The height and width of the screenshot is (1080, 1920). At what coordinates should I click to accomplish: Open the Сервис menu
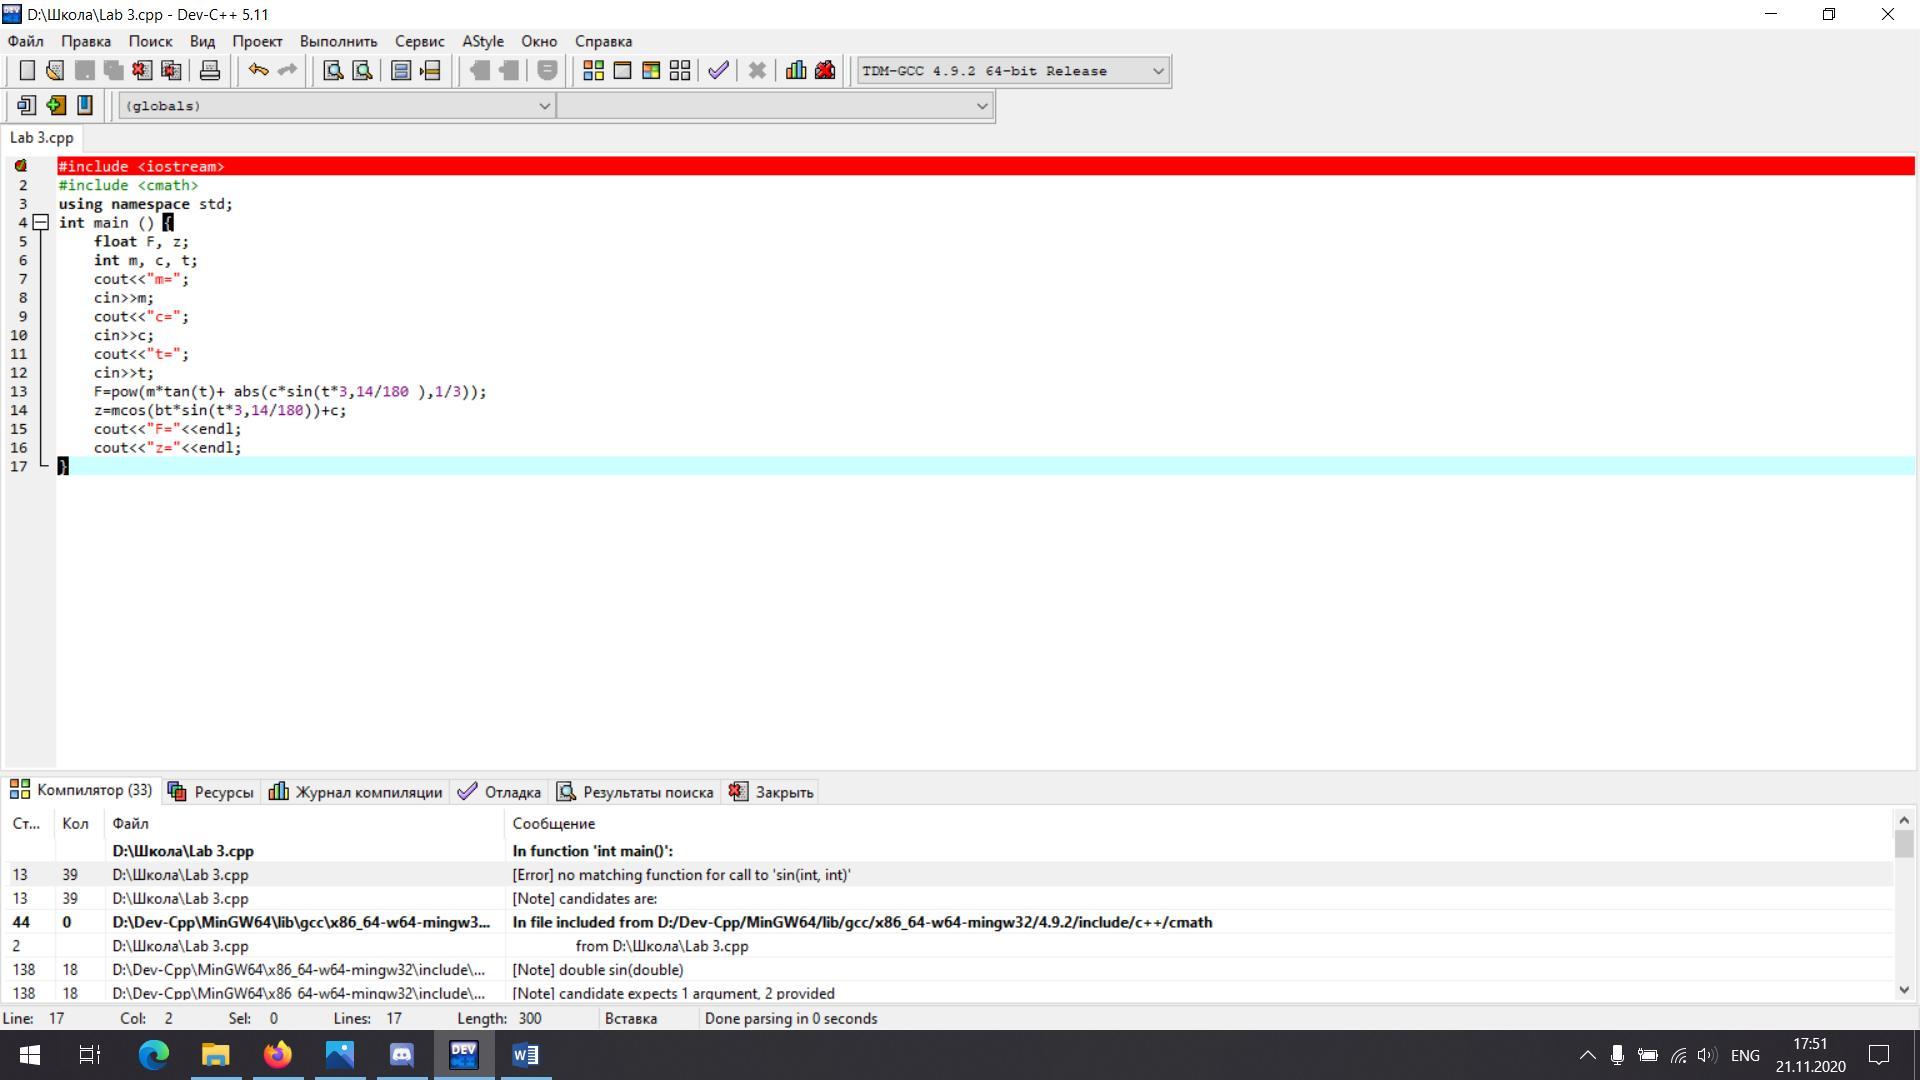click(419, 41)
